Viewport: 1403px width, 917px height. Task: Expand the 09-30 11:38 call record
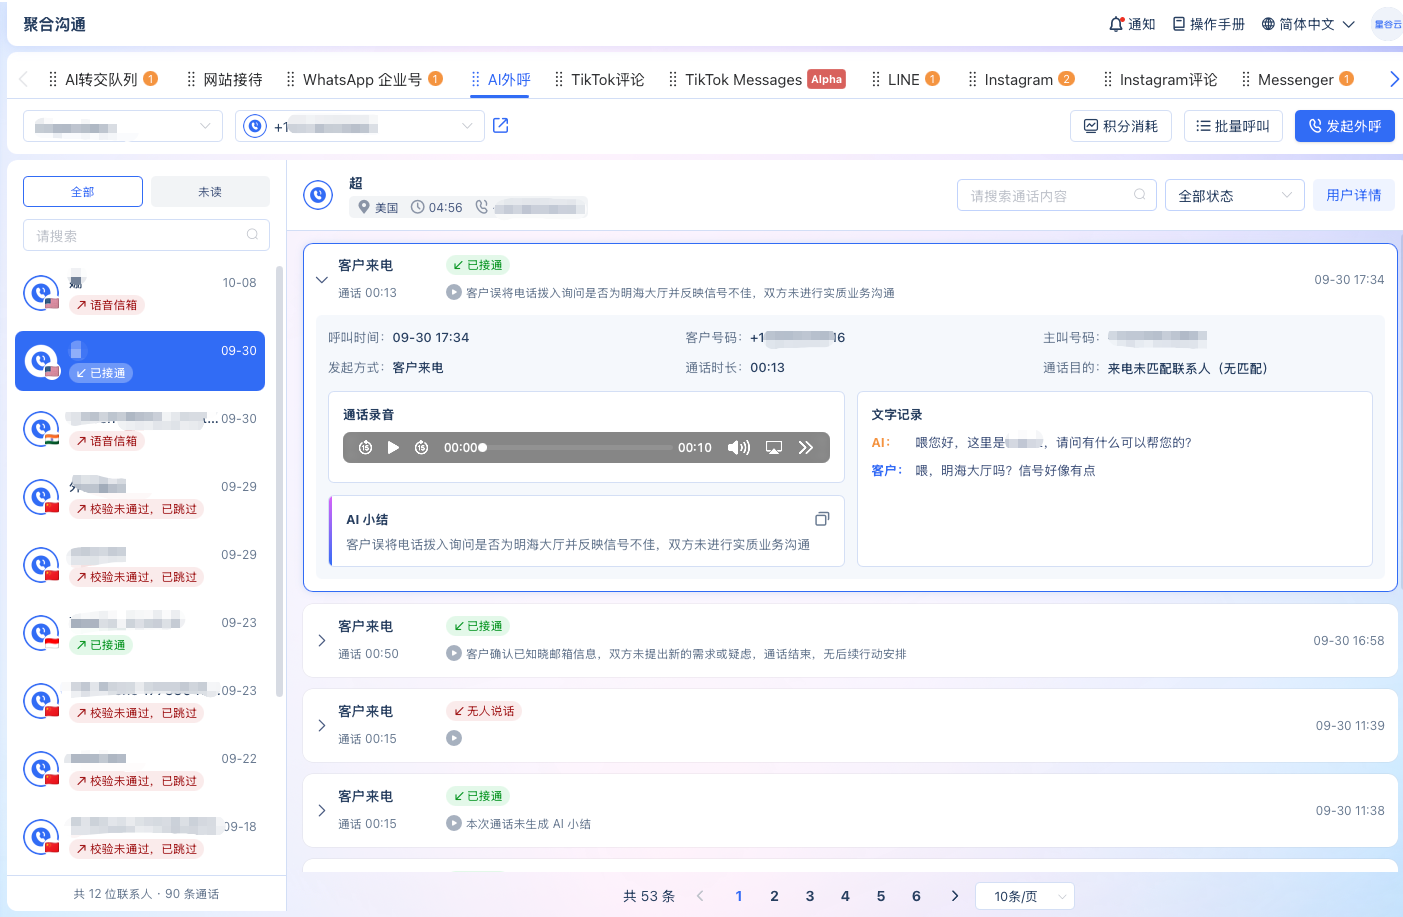(x=322, y=810)
